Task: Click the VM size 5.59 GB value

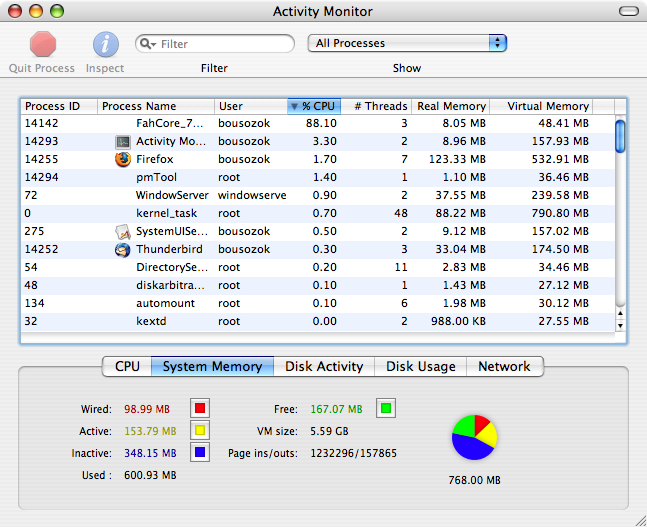Action: 329,431
